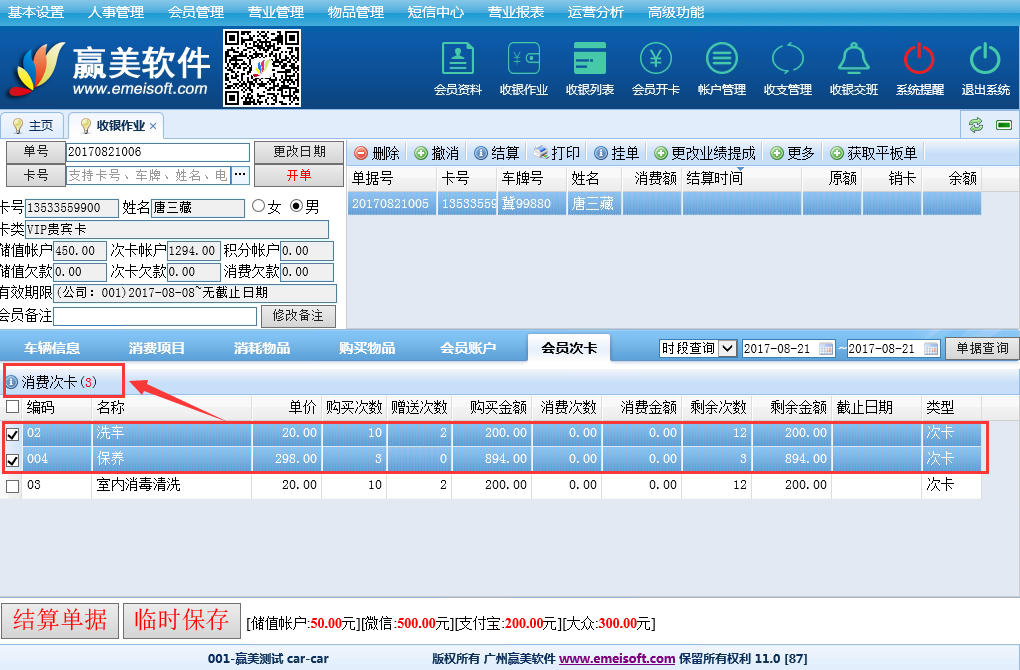This screenshot has width=1020, height=670.
Task: Open the 会员资料 member info icon
Action: click(x=457, y=68)
